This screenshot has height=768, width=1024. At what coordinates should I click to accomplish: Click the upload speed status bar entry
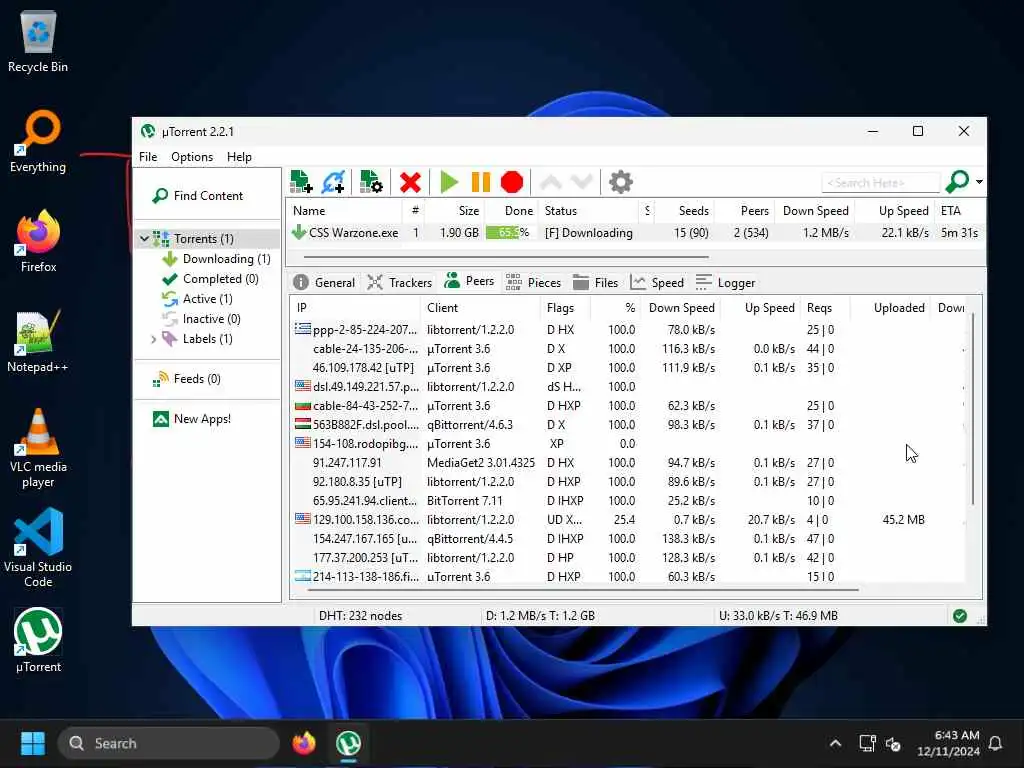(x=778, y=616)
